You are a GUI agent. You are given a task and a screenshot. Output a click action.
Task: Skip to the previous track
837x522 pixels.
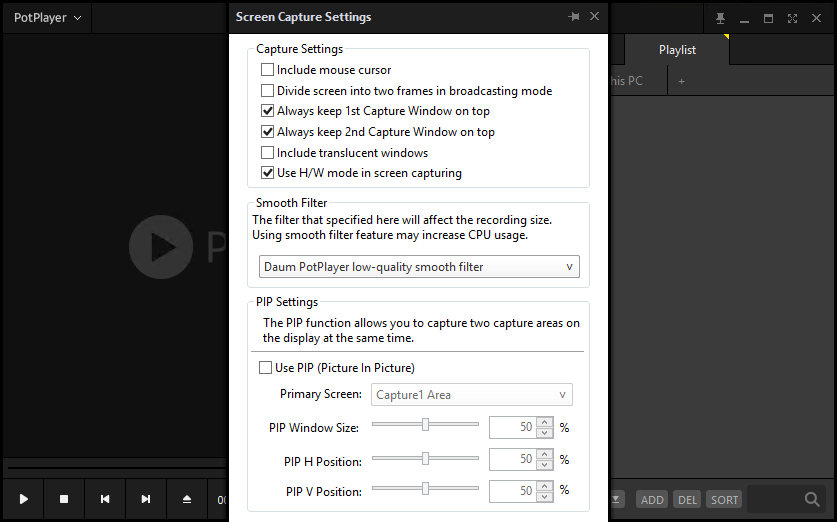[105, 499]
